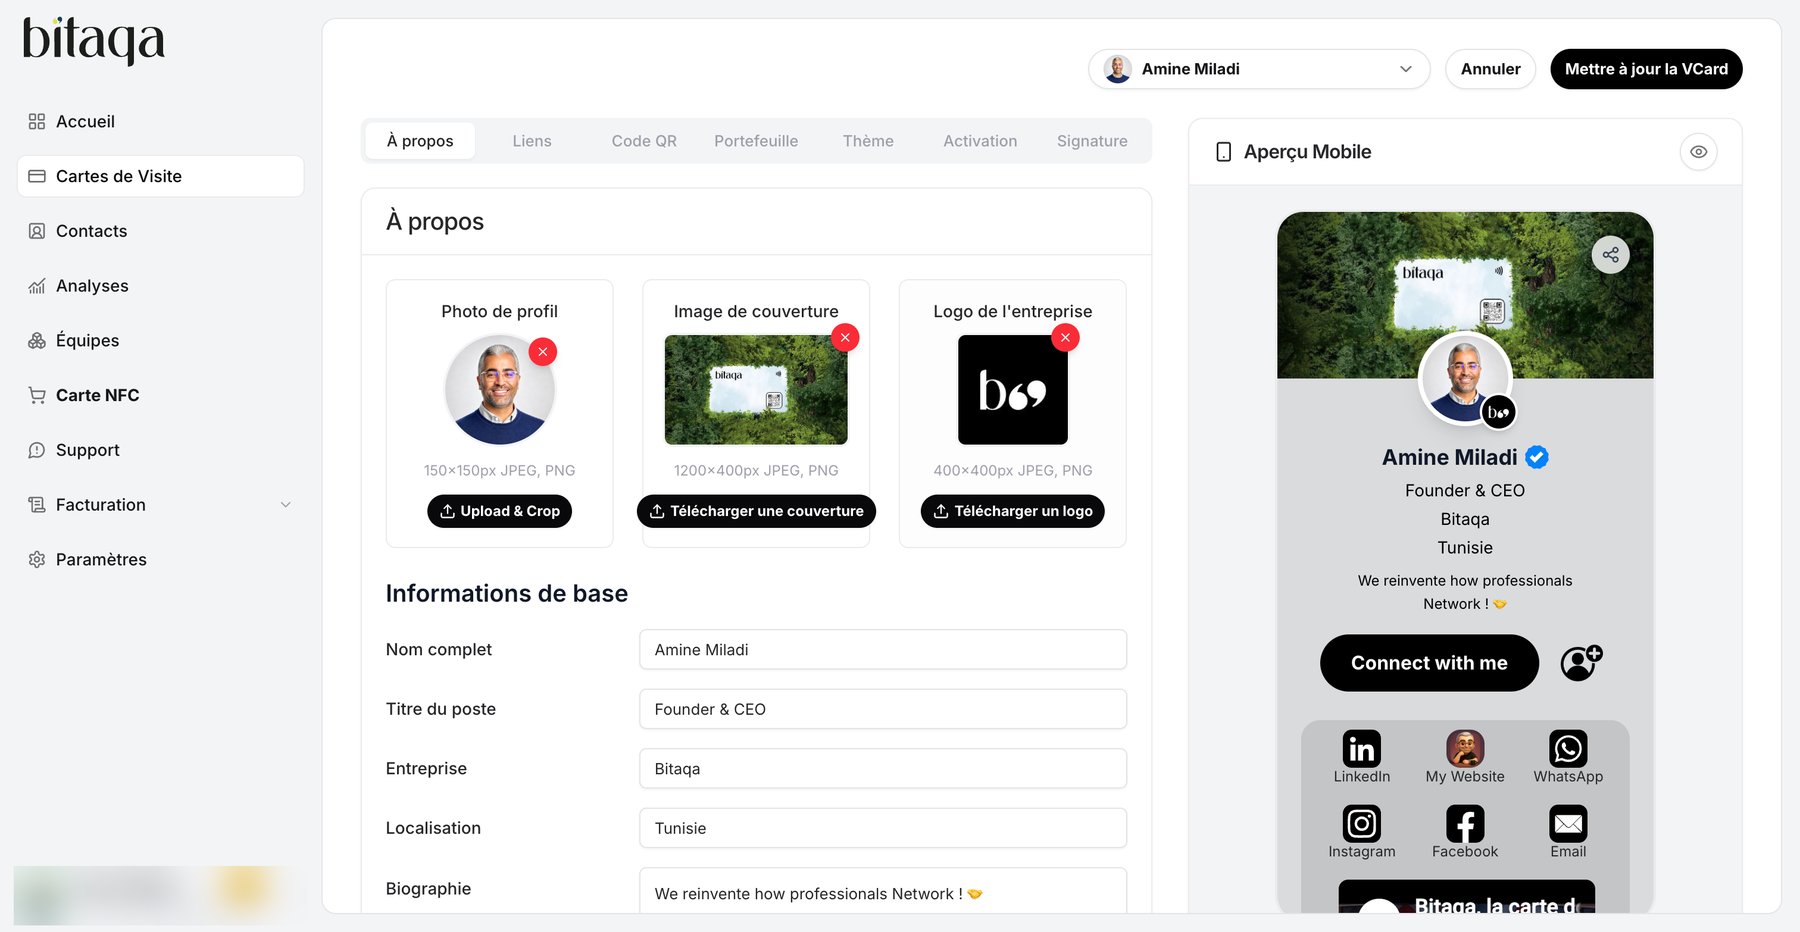The image size is (1800, 932).
Task: Open the Facebook icon in preview
Action: click(x=1465, y=824)
